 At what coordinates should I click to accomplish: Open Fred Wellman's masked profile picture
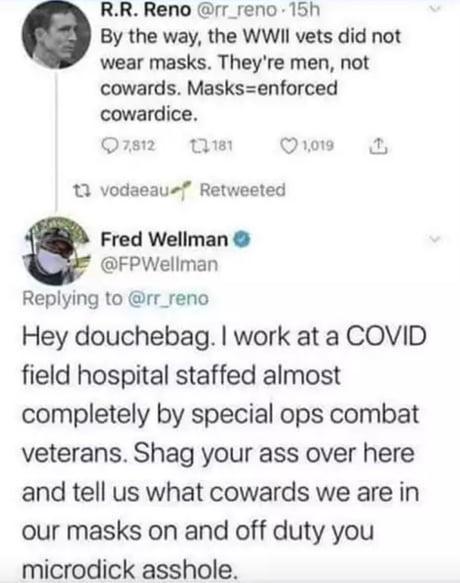56,251
